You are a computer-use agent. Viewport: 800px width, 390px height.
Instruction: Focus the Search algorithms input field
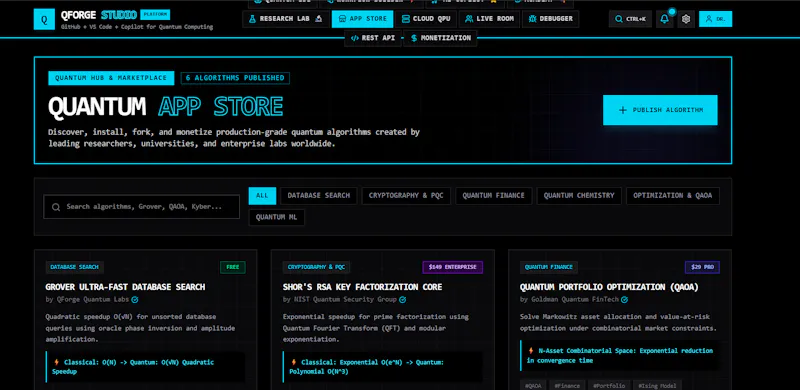[x=141, y=207]
